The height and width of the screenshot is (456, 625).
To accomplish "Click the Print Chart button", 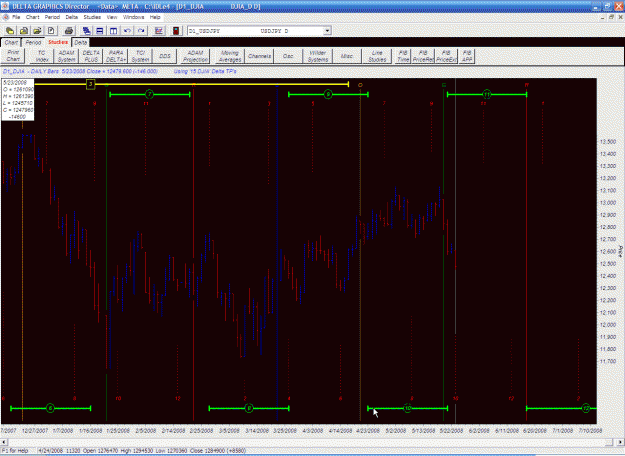I will (x=13, y=56).
